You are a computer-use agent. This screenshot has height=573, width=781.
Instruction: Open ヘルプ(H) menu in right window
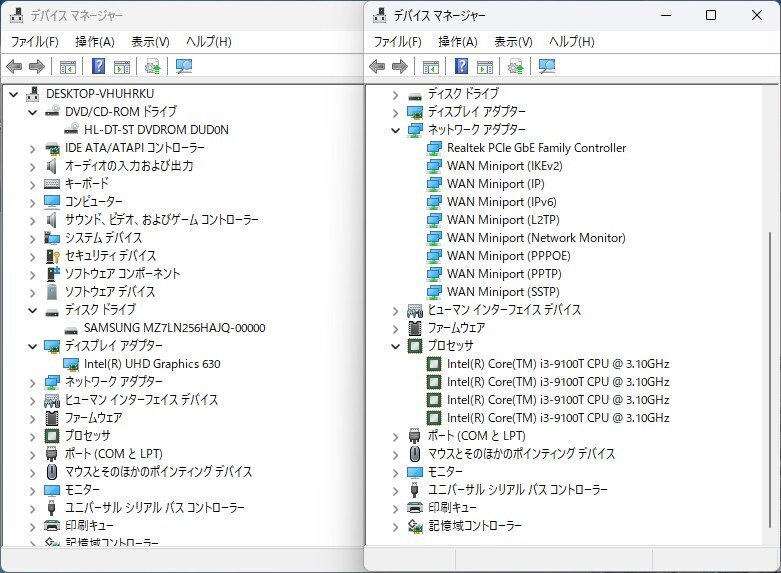click(571, 42)
